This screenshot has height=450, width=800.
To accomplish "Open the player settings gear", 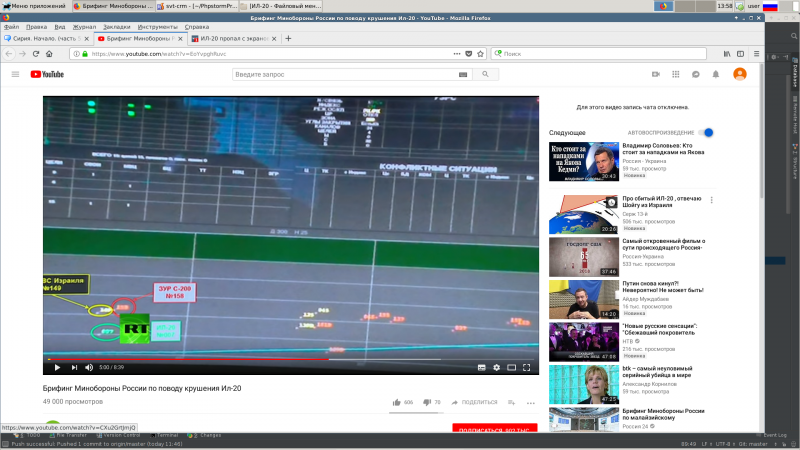I will [496, 367].
